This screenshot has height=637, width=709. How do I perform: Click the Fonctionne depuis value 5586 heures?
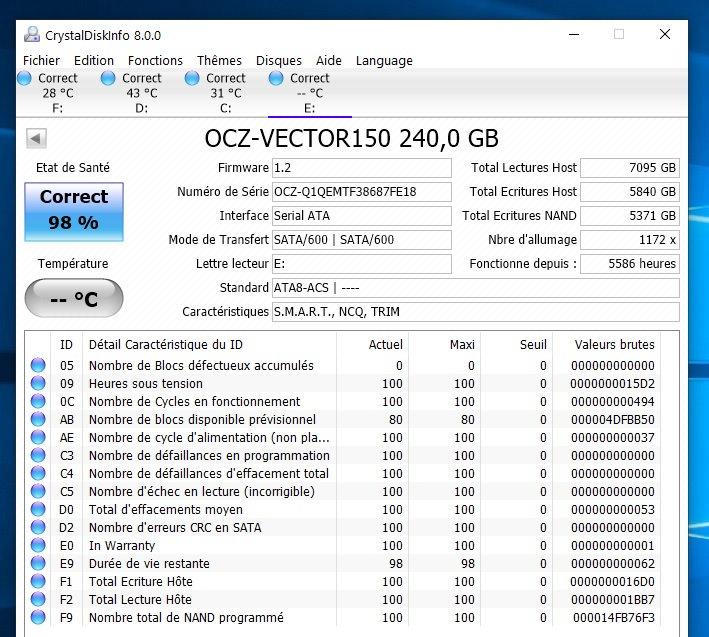pyautogui.click(x=630, y=264)
